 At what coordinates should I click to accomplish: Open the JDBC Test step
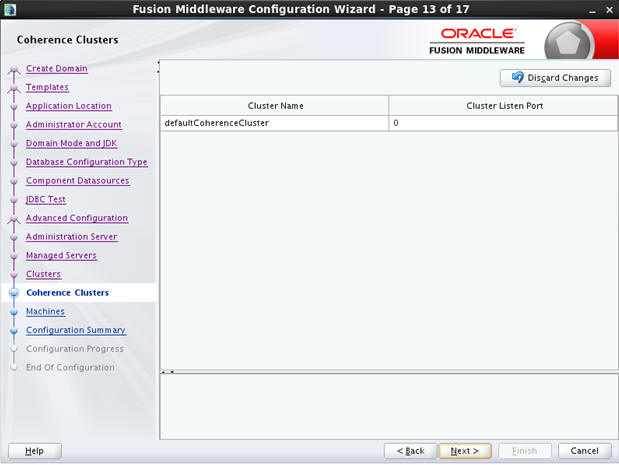tap(46, 199)
